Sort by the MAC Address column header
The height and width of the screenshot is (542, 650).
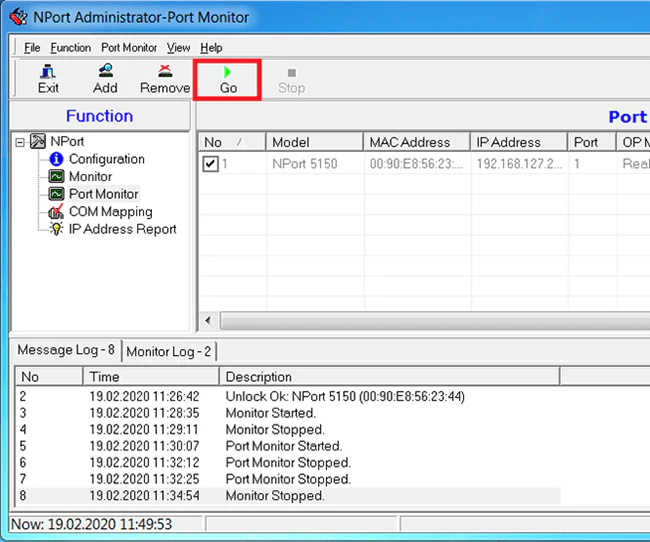416,142
